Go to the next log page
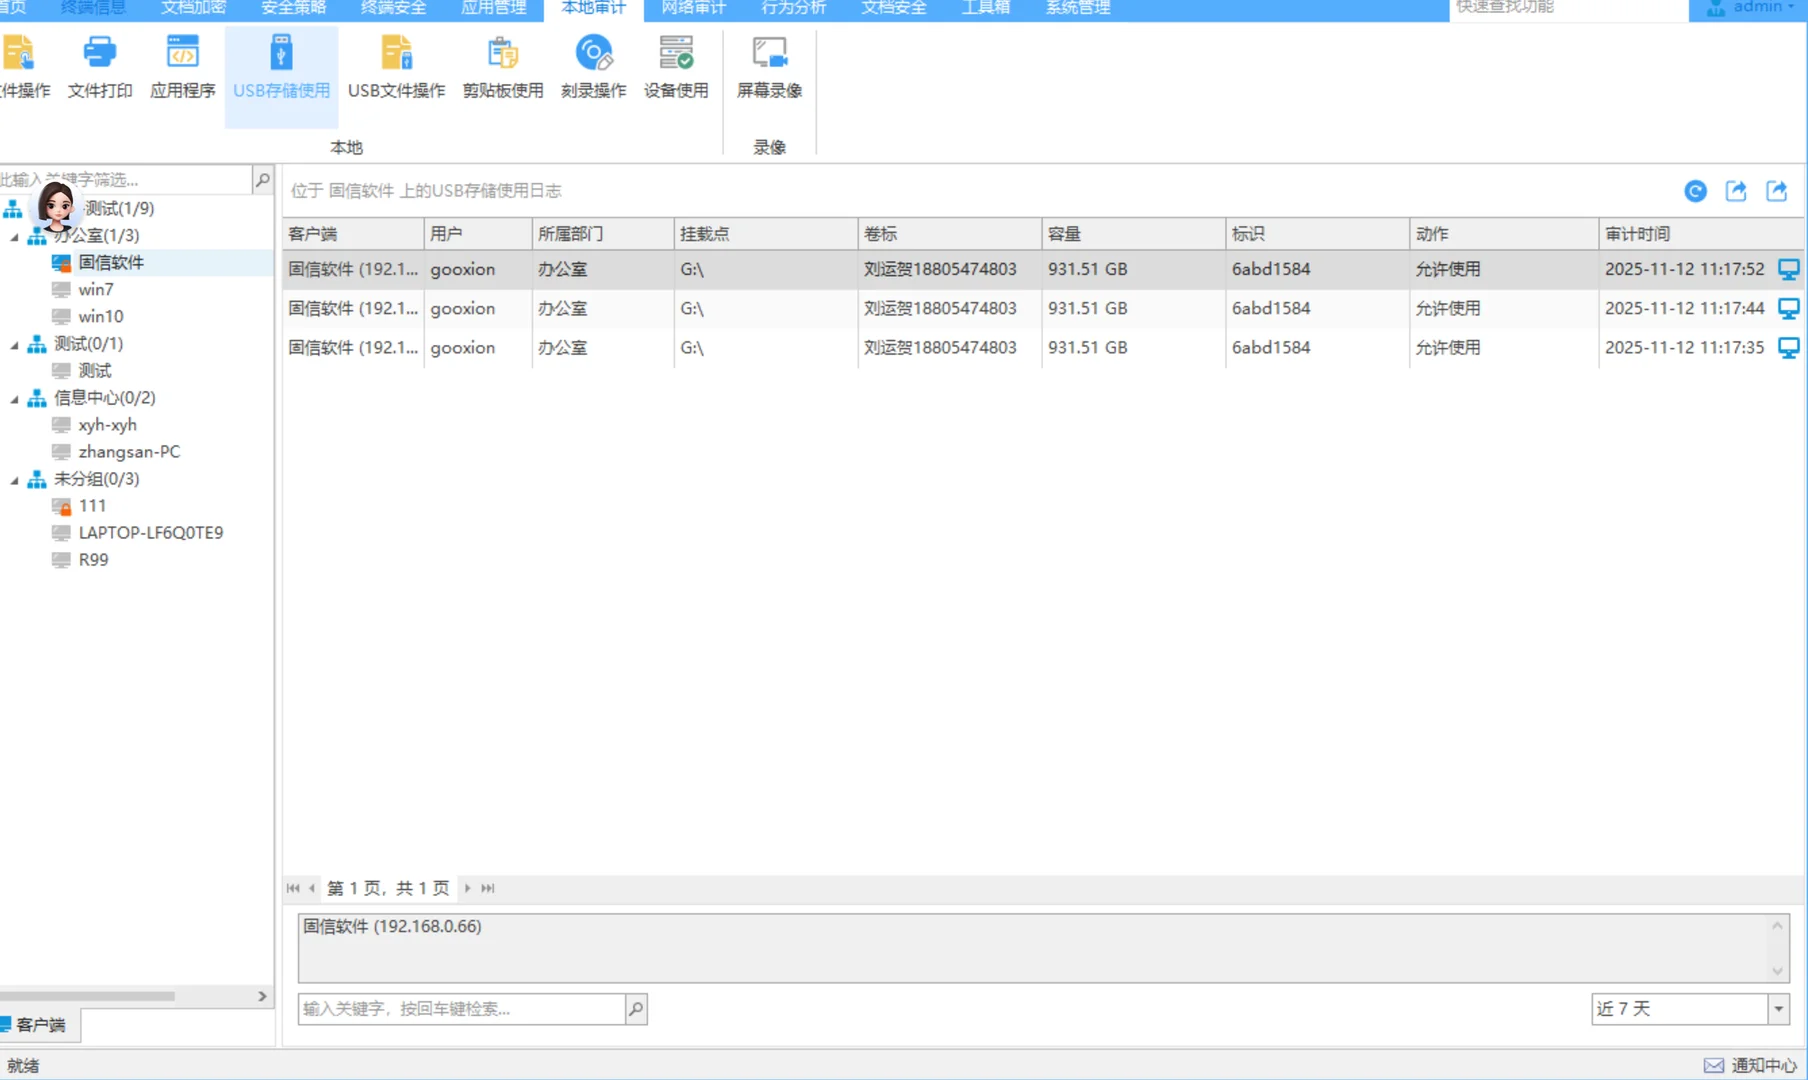 point(467,888)
